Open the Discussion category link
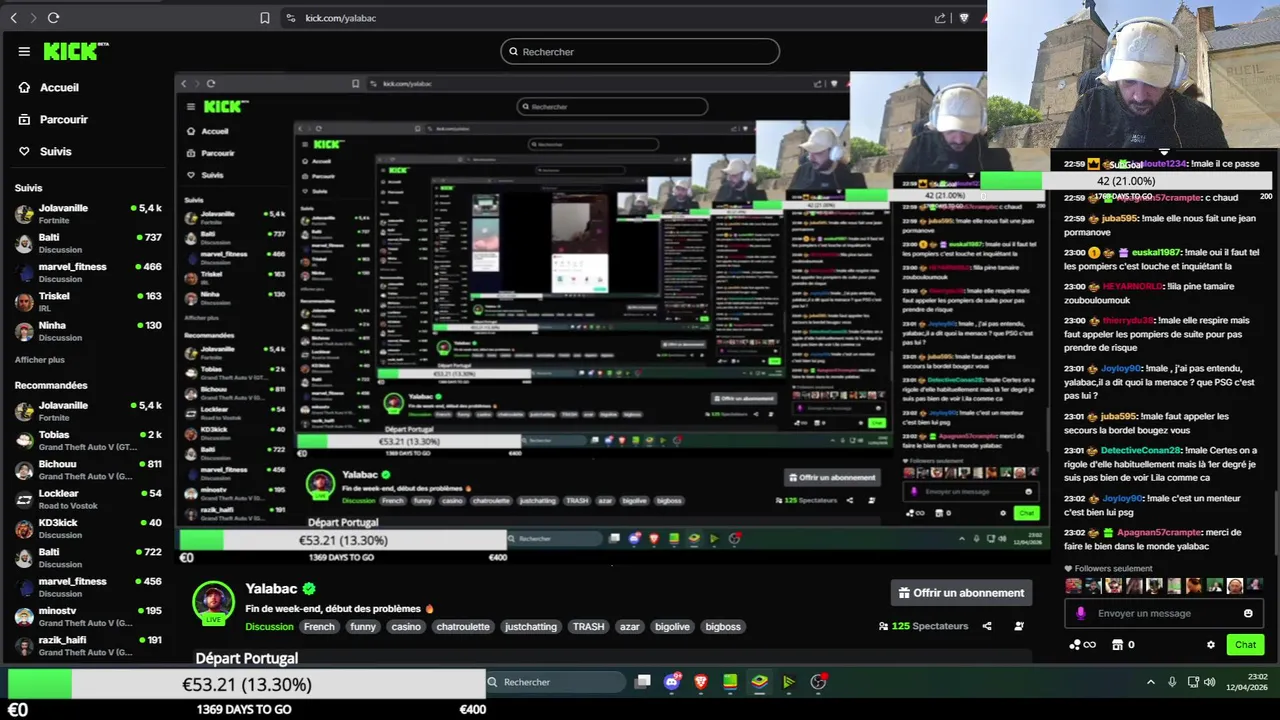 click(x=269, y=627)
